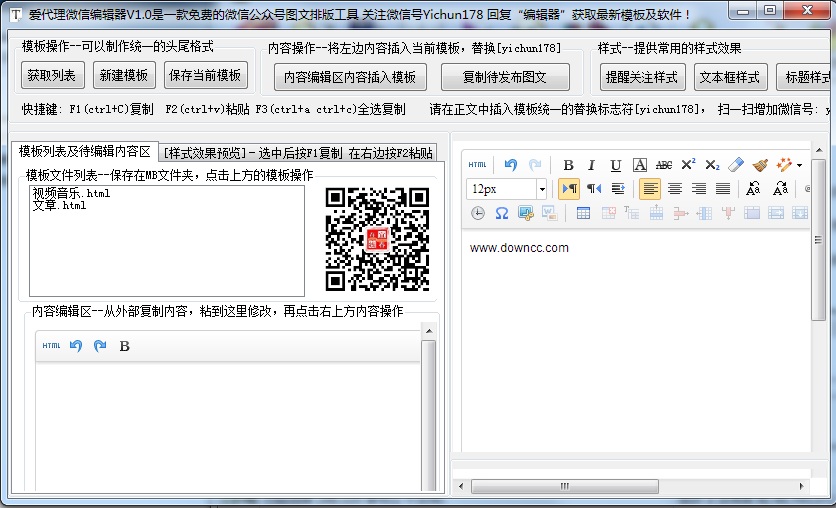Click the screenshot capture icon
836x508 pixels.
click(x=526, y=213)
